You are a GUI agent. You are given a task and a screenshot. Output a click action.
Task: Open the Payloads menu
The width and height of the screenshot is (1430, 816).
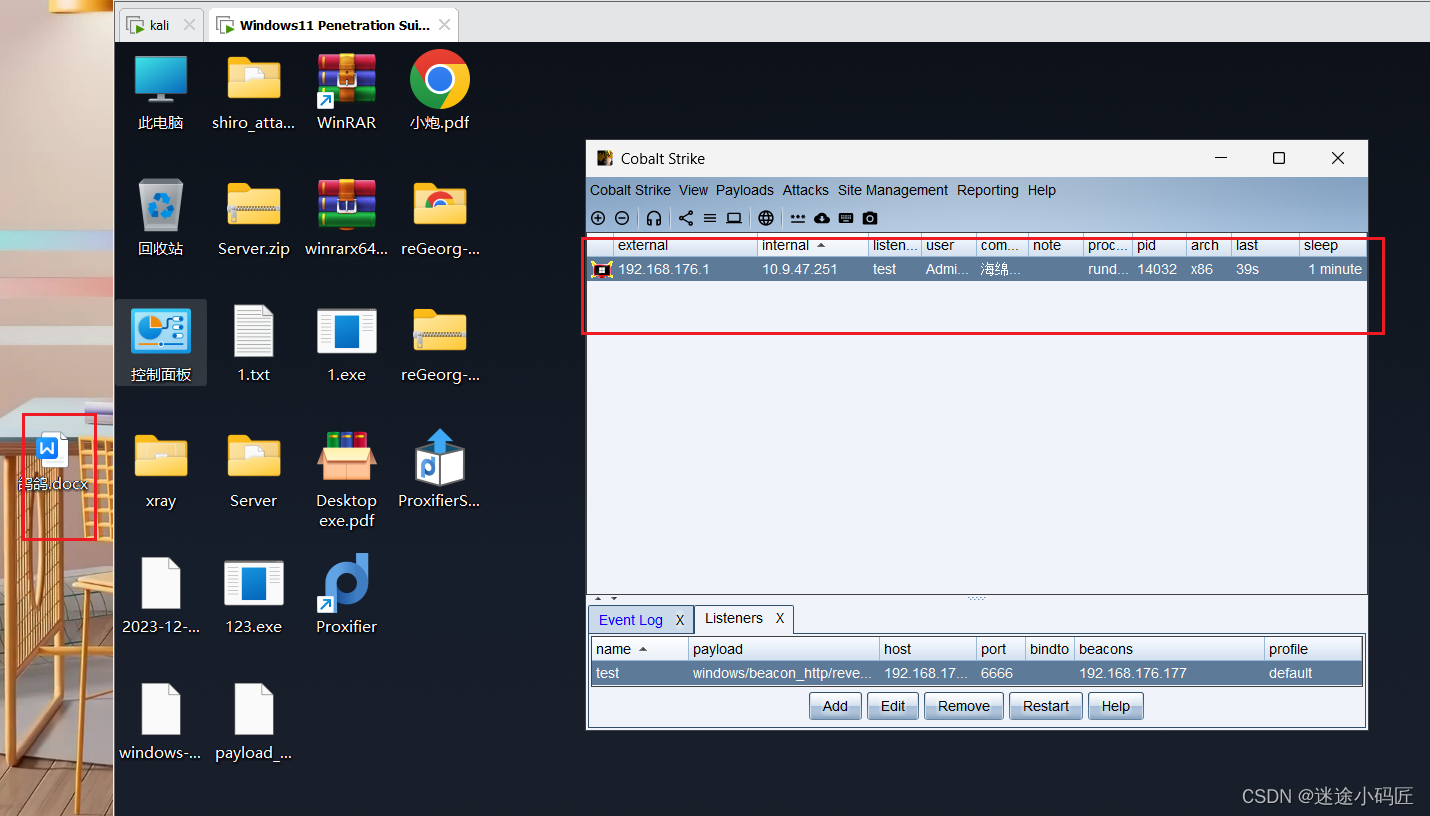pyautogui.click(x=745, y=190)
